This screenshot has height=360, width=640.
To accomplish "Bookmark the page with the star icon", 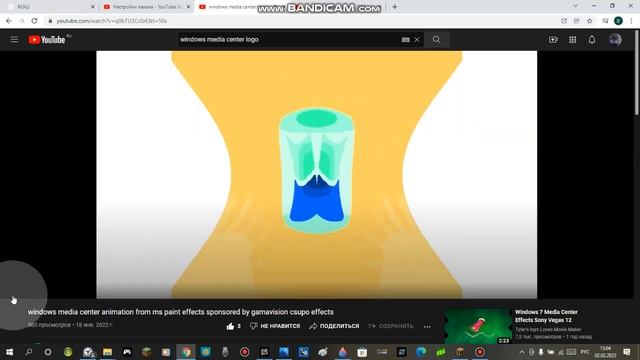I will pyautogui.click(x=589, y=21).
